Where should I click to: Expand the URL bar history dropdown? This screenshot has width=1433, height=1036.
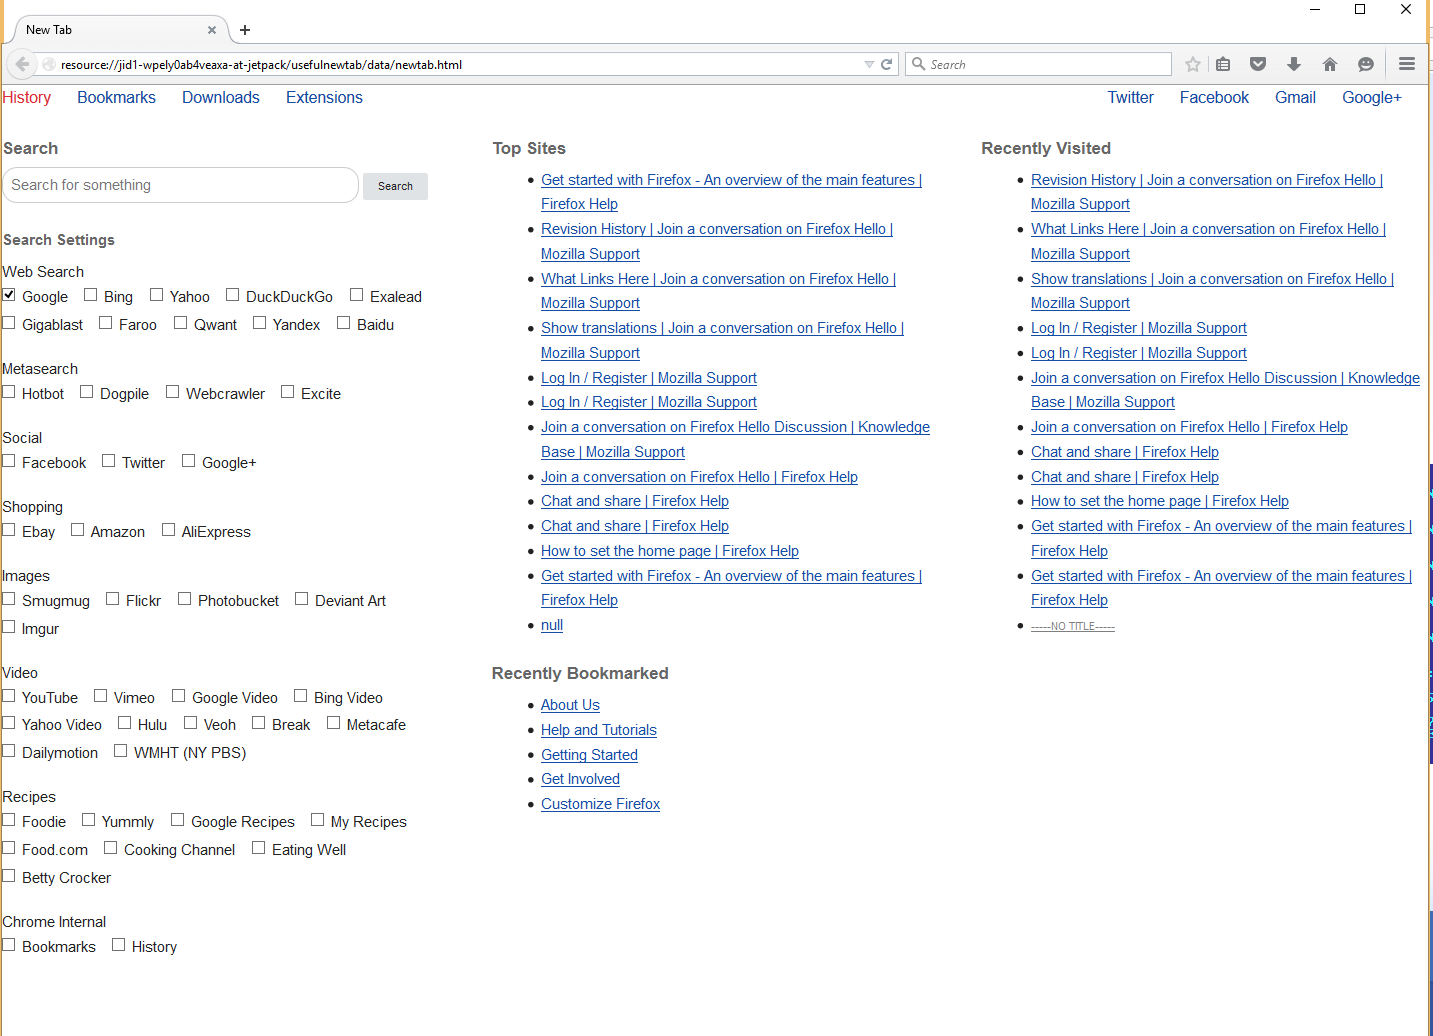(x=869, y=64)
